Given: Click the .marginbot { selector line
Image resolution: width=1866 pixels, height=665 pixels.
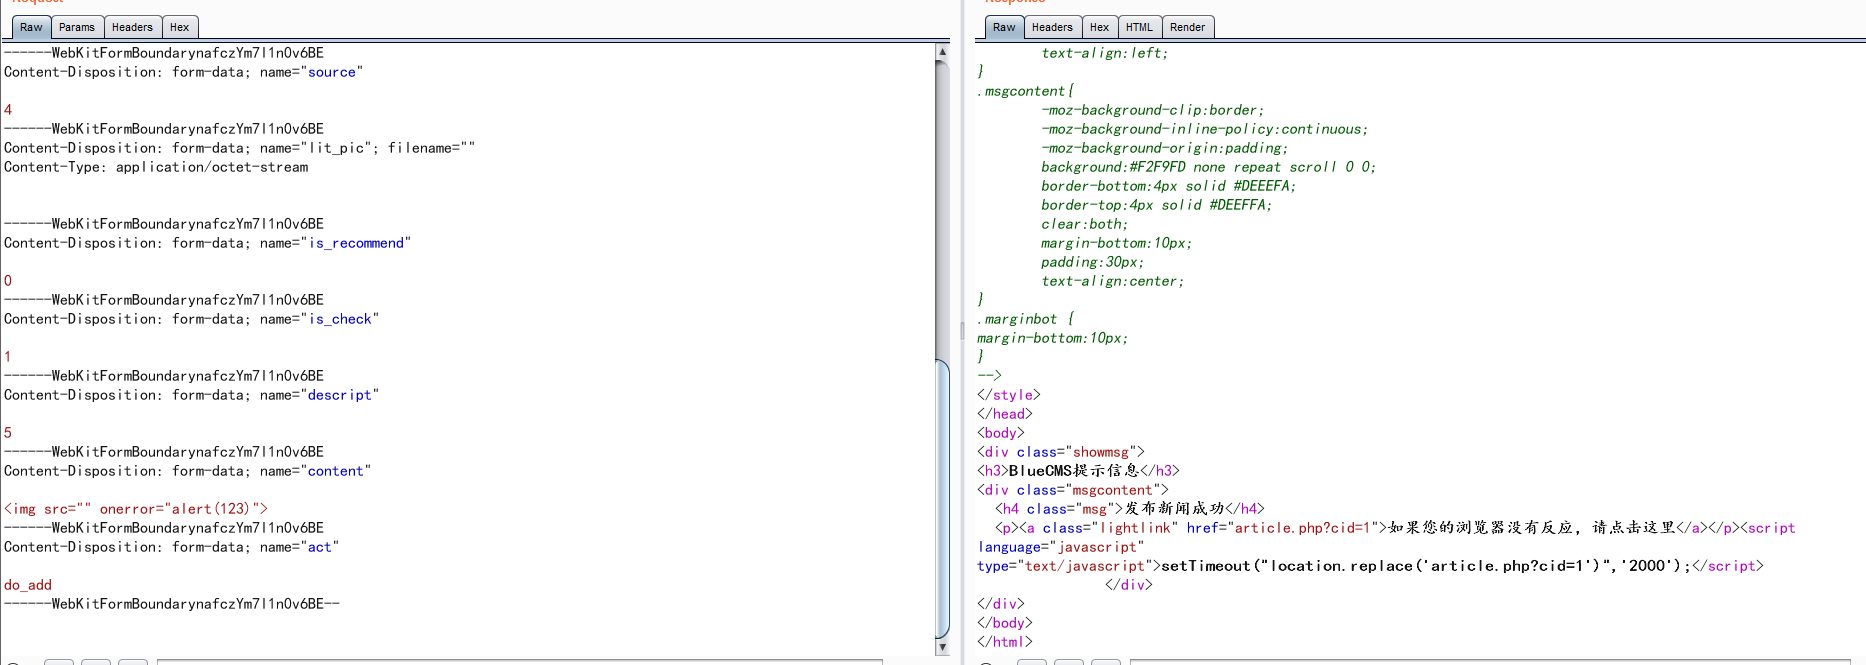Looking at the screenshot, I should (x=1025, y=319).
